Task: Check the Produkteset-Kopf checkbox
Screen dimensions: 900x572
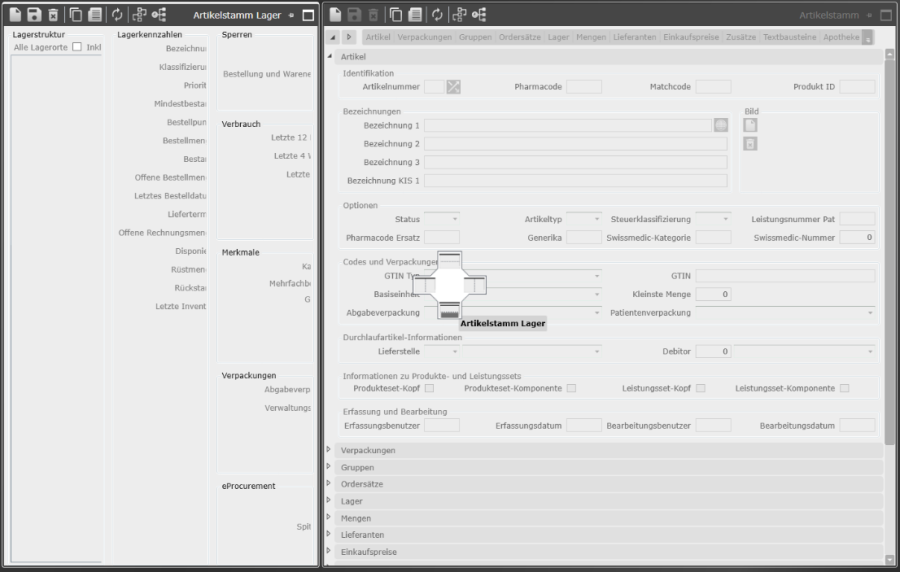Action: [x=429, y=388]
